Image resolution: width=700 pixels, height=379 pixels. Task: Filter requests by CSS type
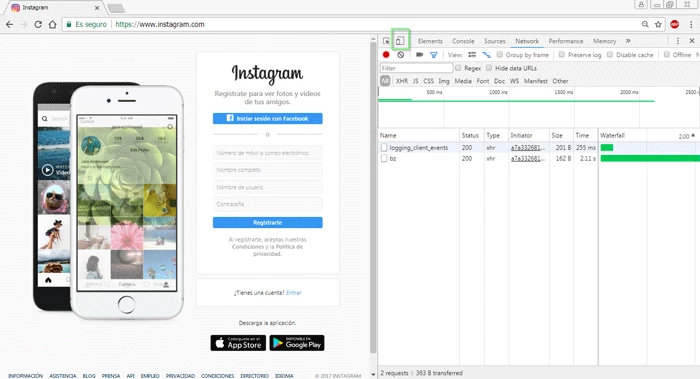(429, 81)
